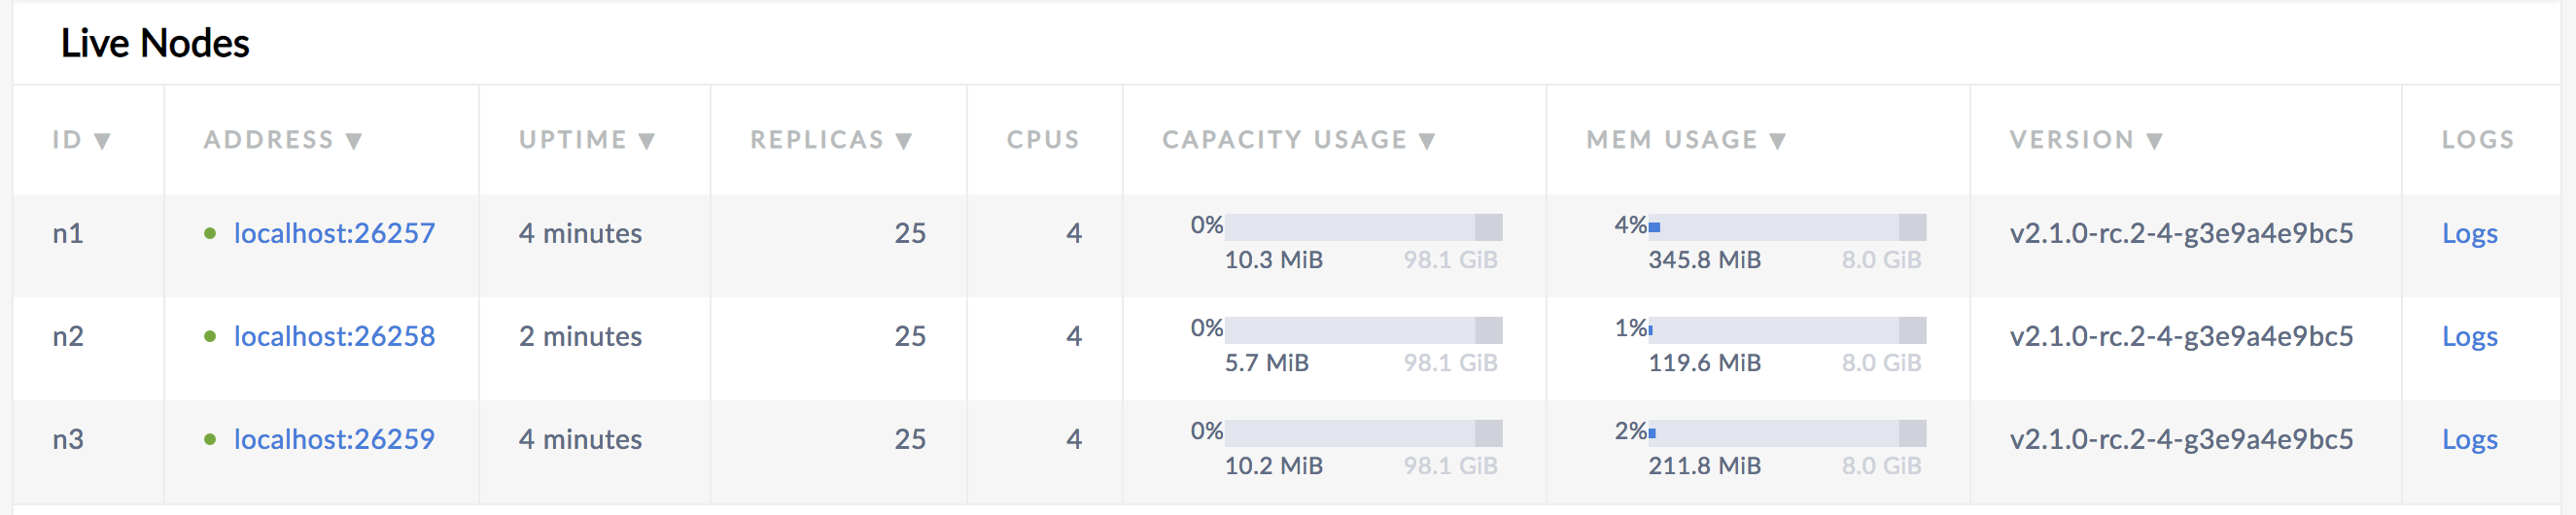2576x515 pixels.
Task: Click the CPUS column header
Action: coord(1043,140)
